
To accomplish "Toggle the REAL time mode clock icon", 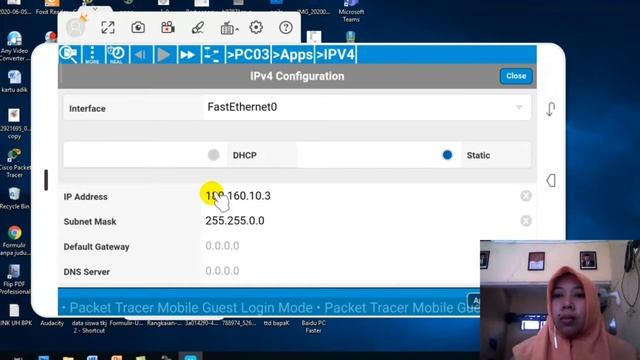I will pyautogui.click(x=116, y=55).
